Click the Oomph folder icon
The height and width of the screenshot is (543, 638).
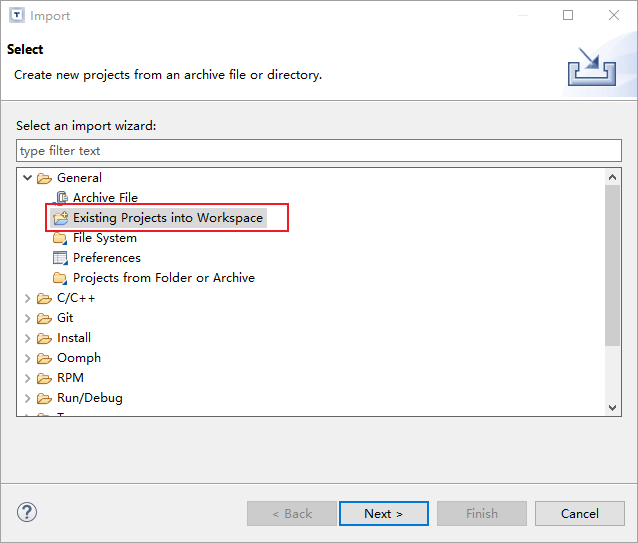44,358
